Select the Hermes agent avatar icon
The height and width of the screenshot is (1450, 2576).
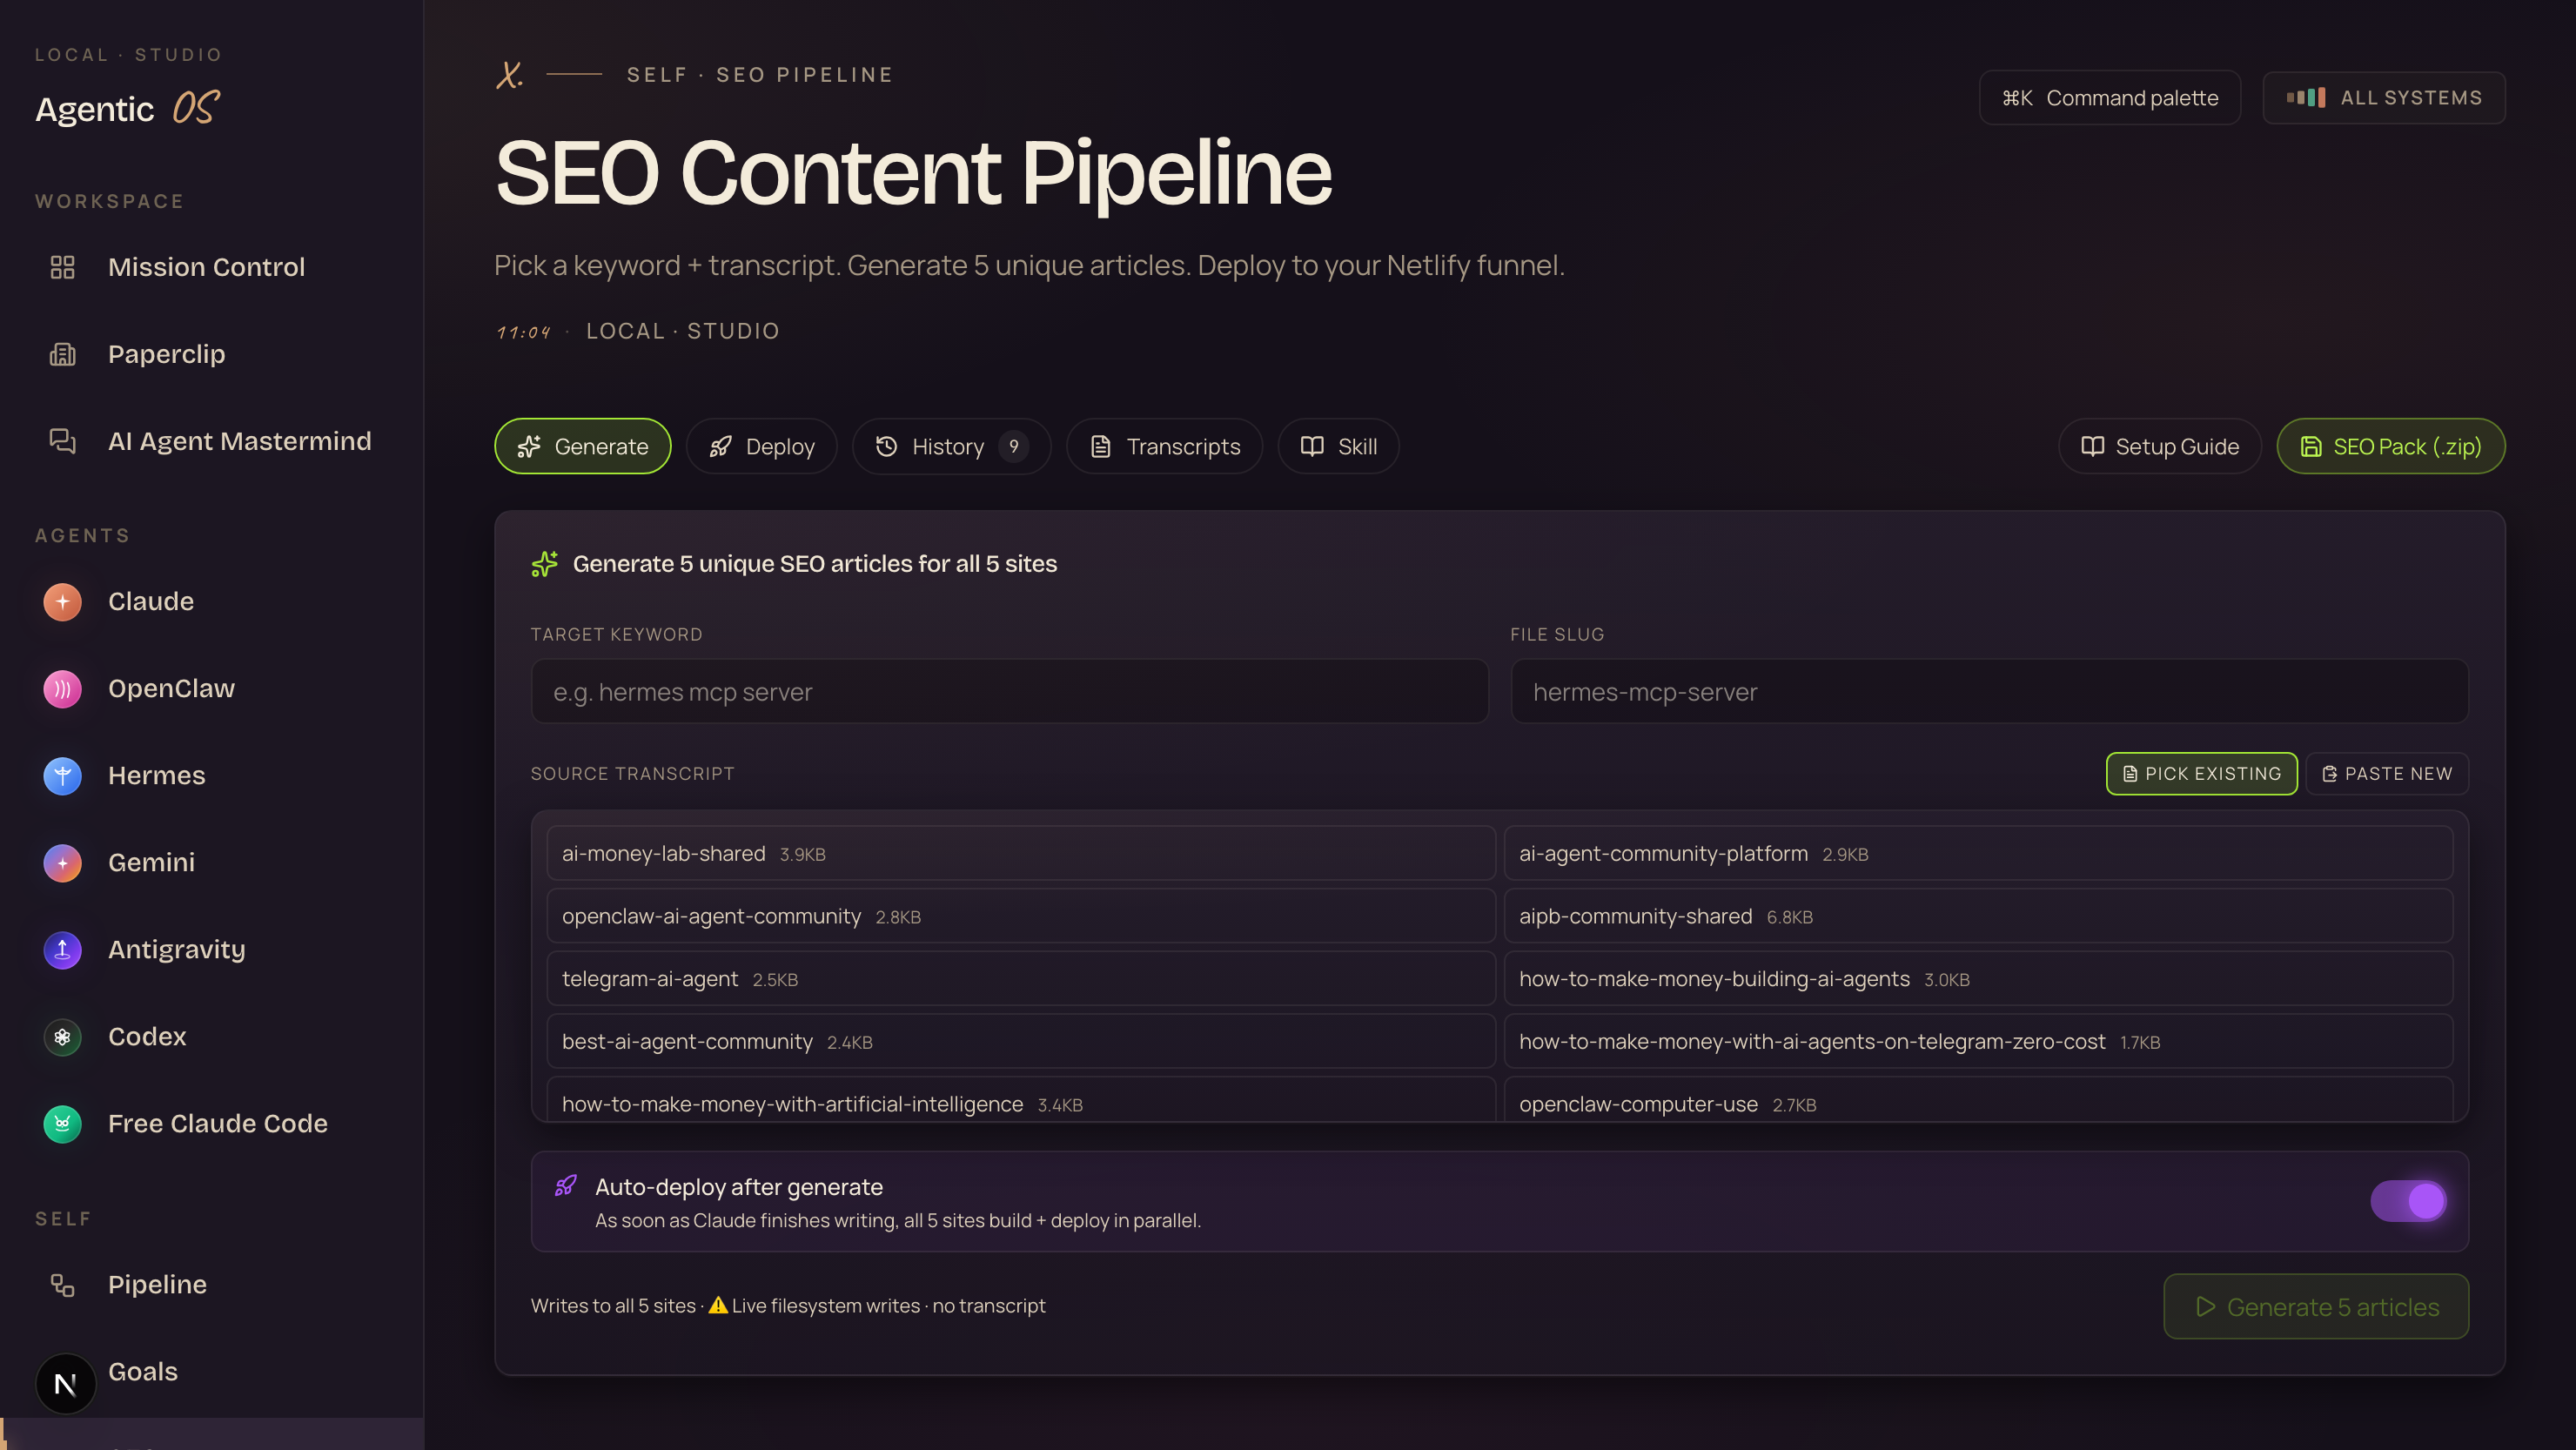coord(62,776)
